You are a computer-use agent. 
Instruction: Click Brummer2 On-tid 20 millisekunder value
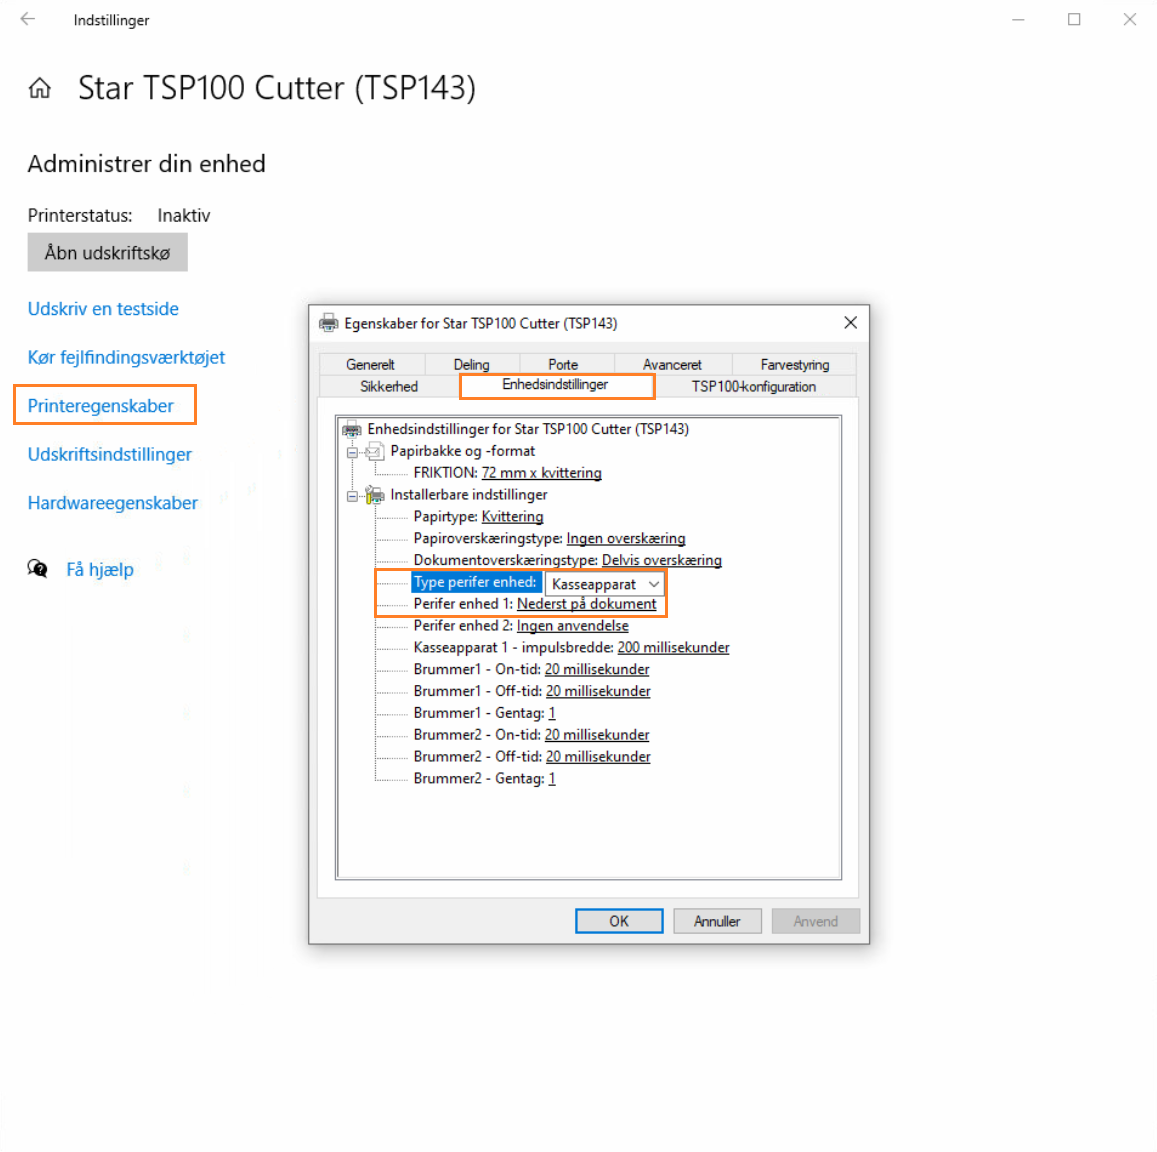pos(597,735)
